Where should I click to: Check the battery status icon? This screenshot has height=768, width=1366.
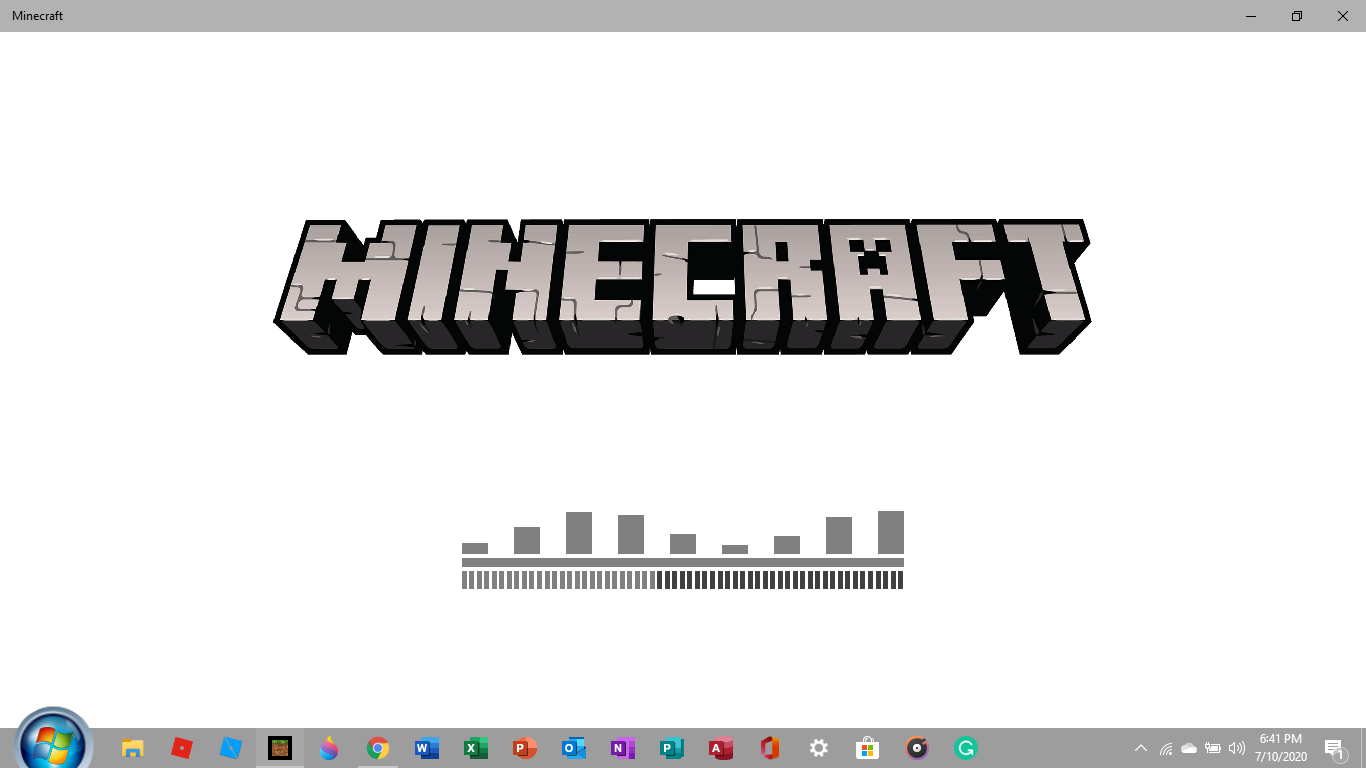click(x=1213, y=748)
